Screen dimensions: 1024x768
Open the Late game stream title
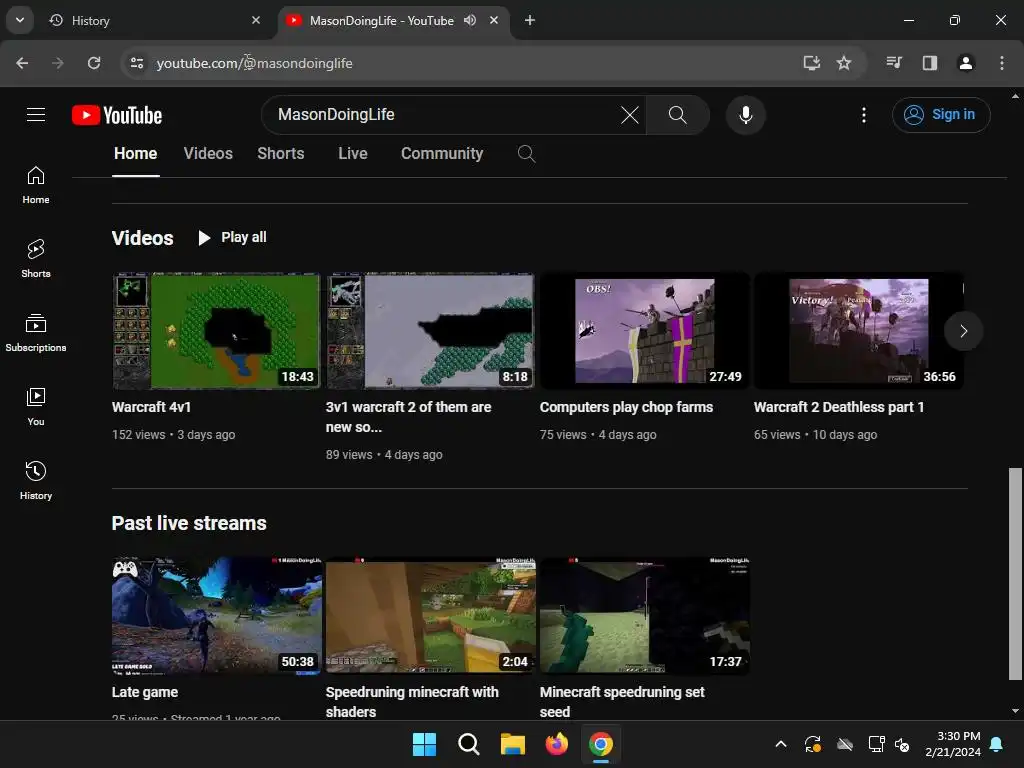click(x=144, y=692)
